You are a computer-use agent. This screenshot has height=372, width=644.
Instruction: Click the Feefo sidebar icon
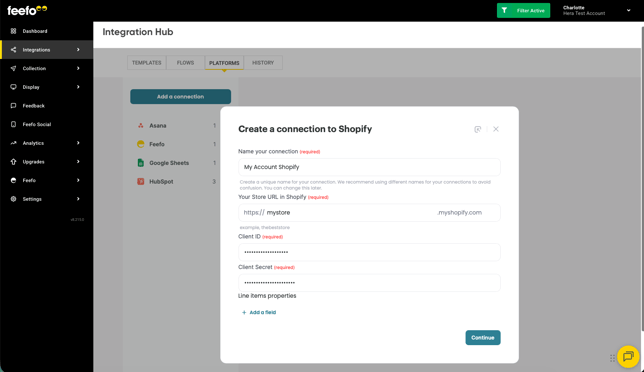tap(14, 180)
